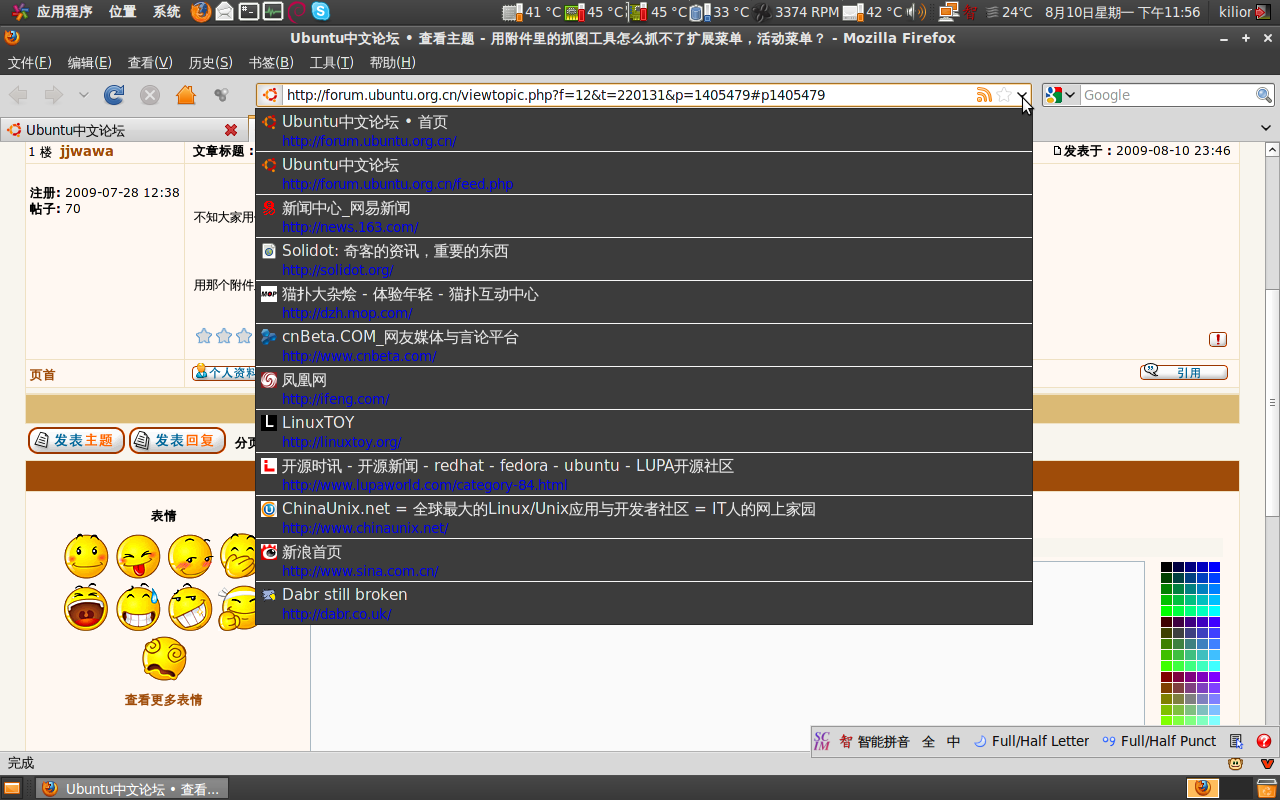
Task: Toggle Full/Half Punct mode
Action: [x=1159, y=741]
